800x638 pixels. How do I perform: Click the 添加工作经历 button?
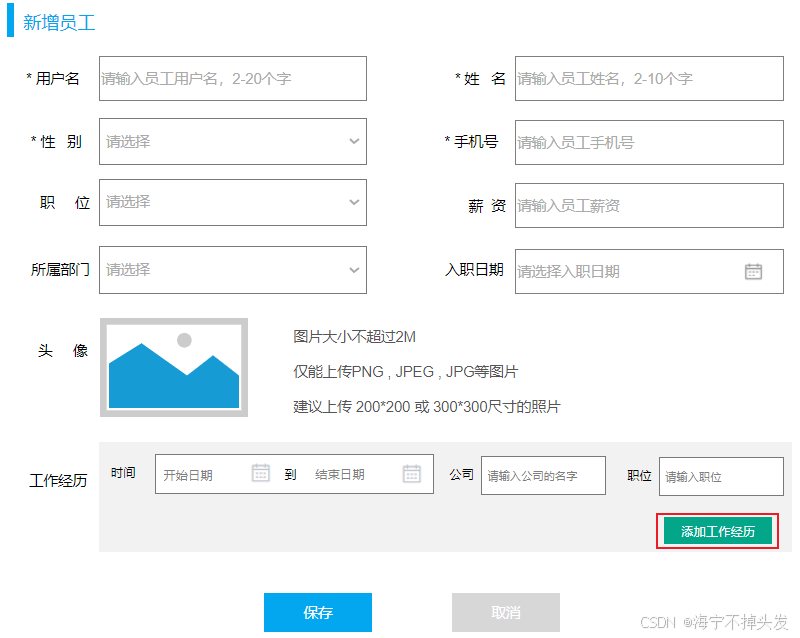click(717, 531)
